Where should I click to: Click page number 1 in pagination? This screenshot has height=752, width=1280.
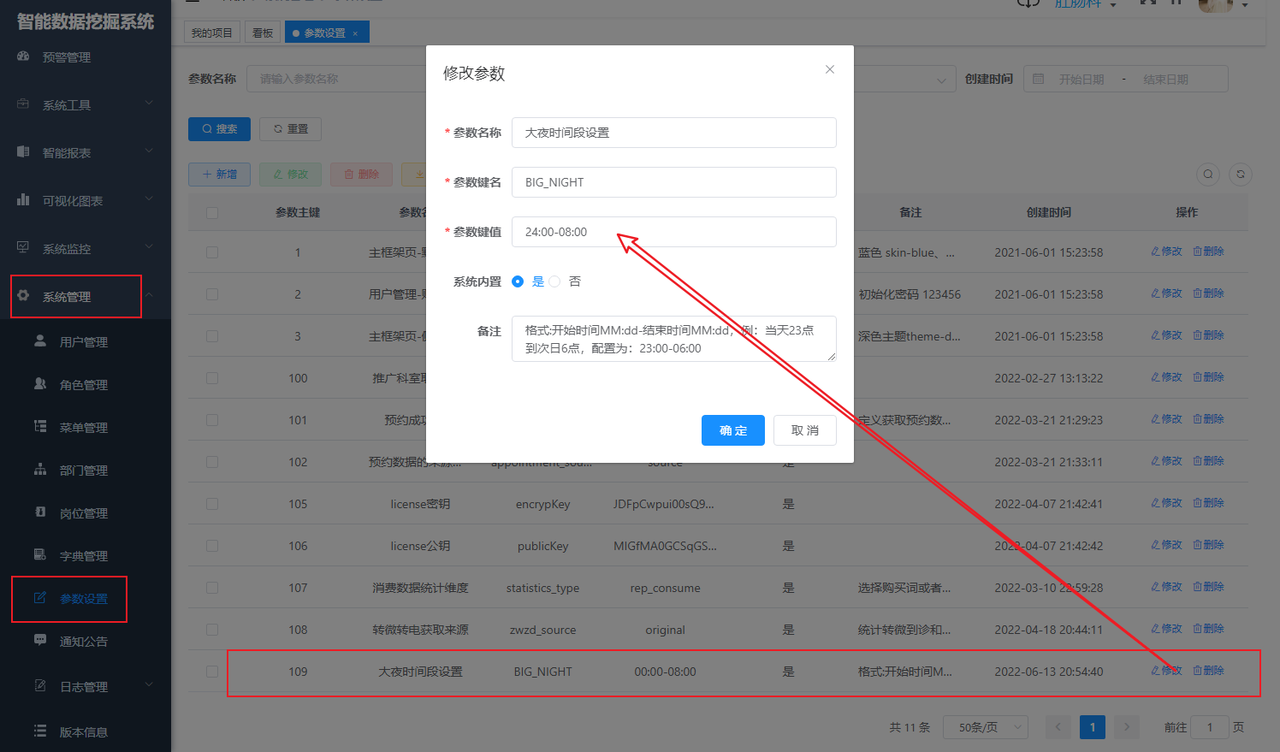pyautogui.click(x=1092, y=728)
